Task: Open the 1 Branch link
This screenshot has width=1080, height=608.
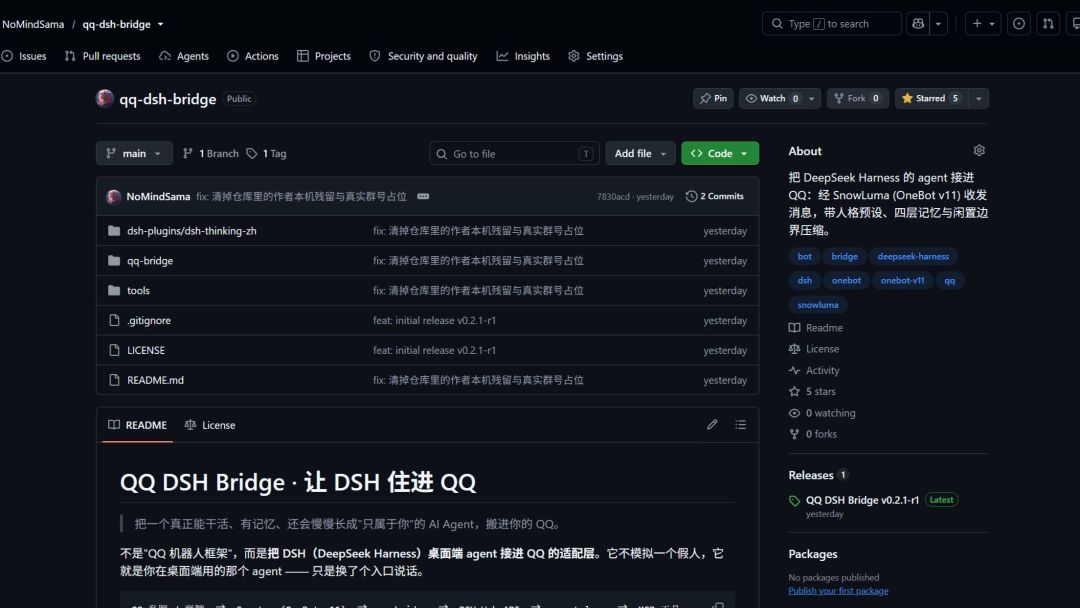Action: pyautogui.click(x=210, y=154)
